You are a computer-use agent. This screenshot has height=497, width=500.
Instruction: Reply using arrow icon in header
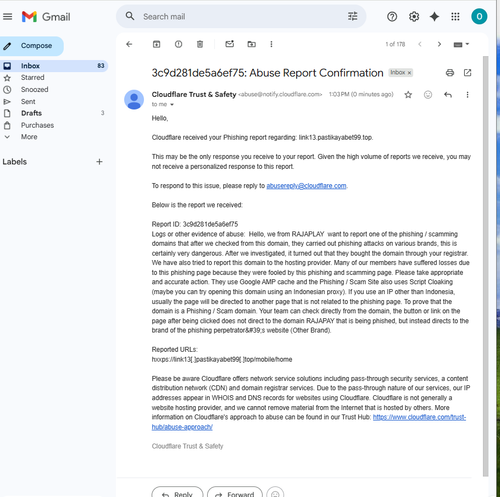pos(448,95)
